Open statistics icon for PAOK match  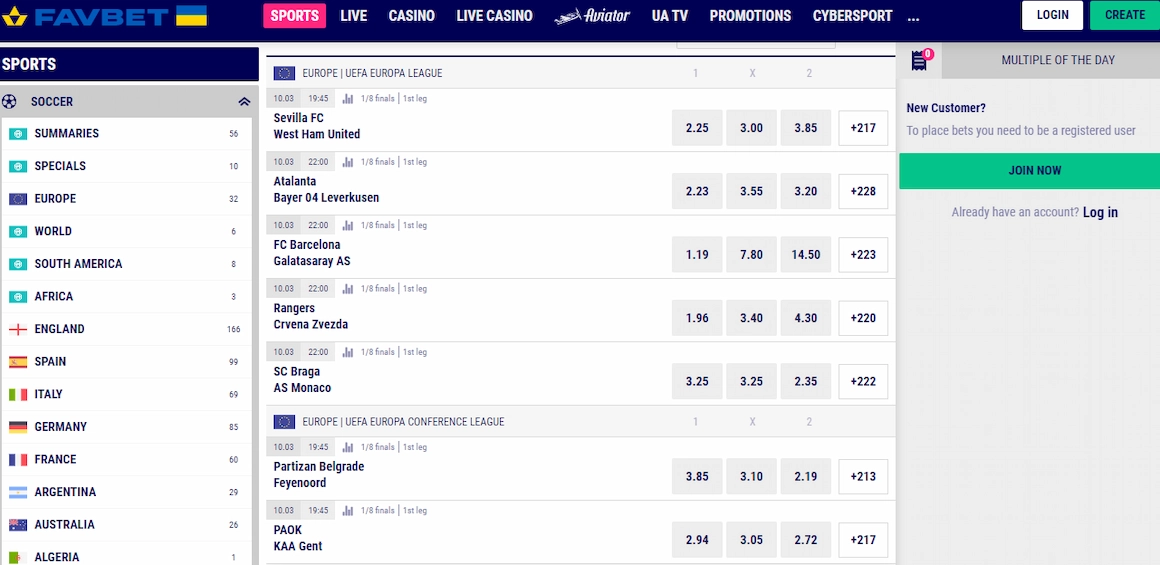coord(348,511)
